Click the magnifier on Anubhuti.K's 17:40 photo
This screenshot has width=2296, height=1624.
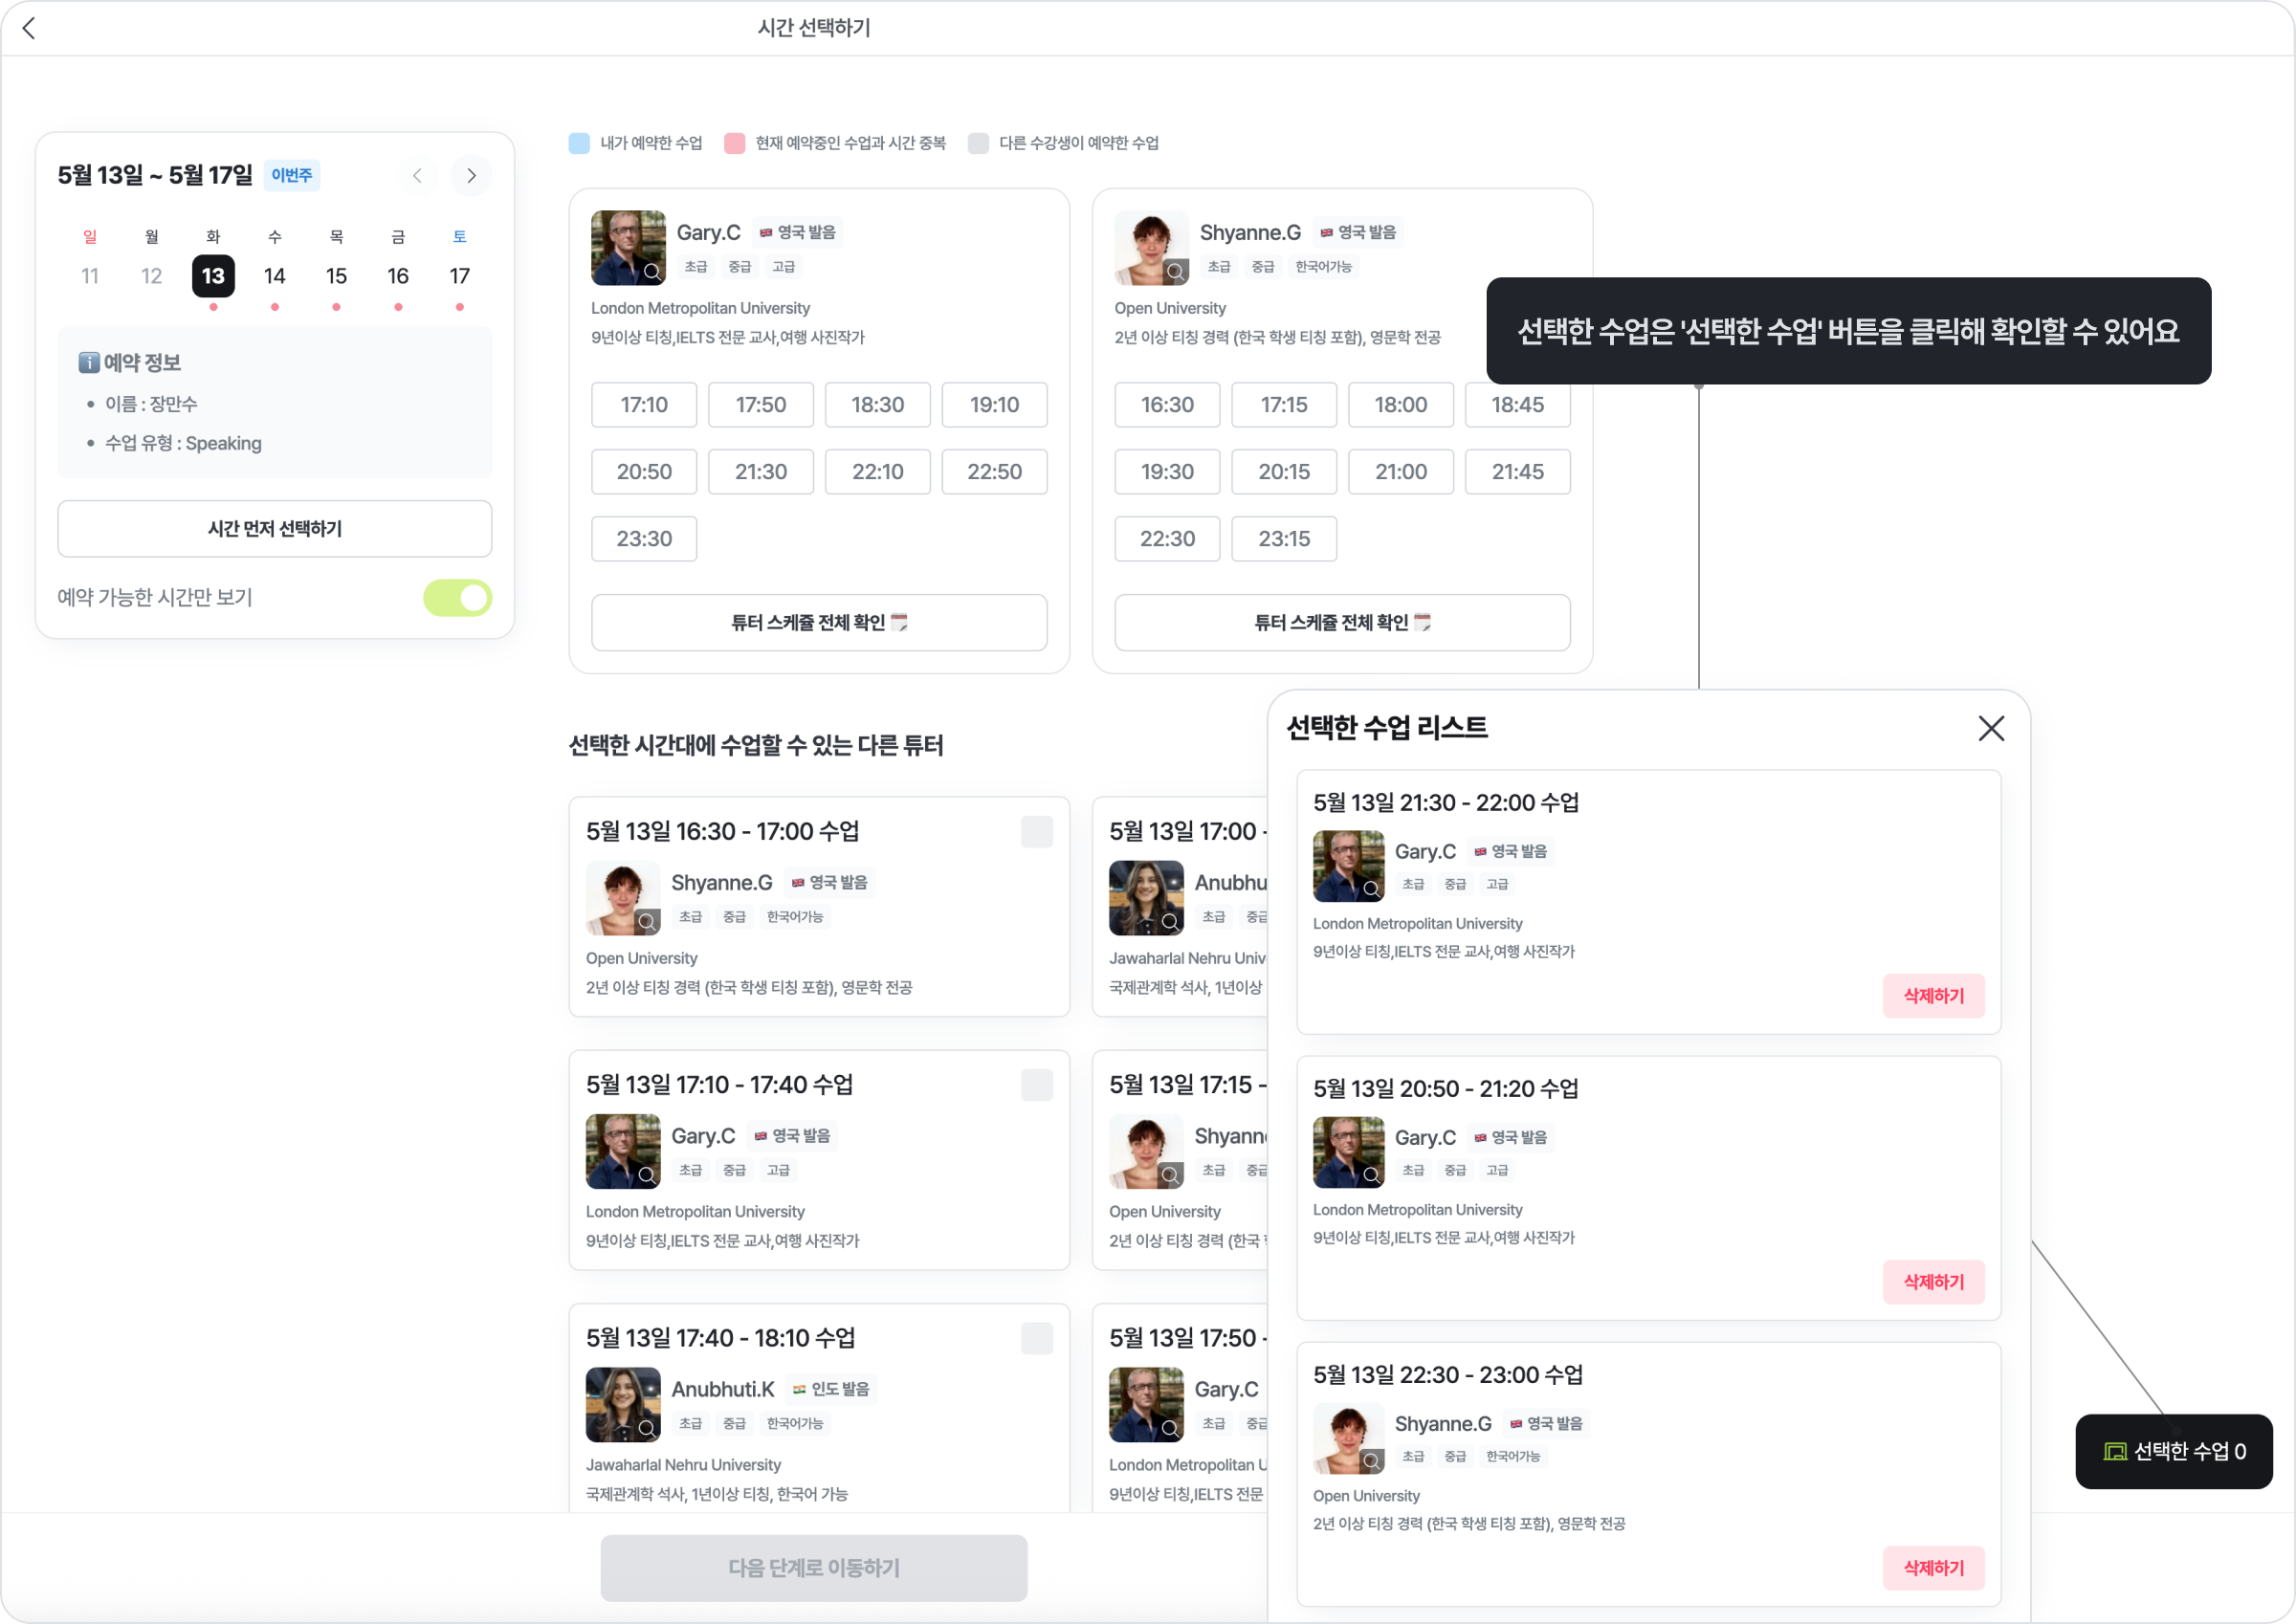pos(647,1428)
